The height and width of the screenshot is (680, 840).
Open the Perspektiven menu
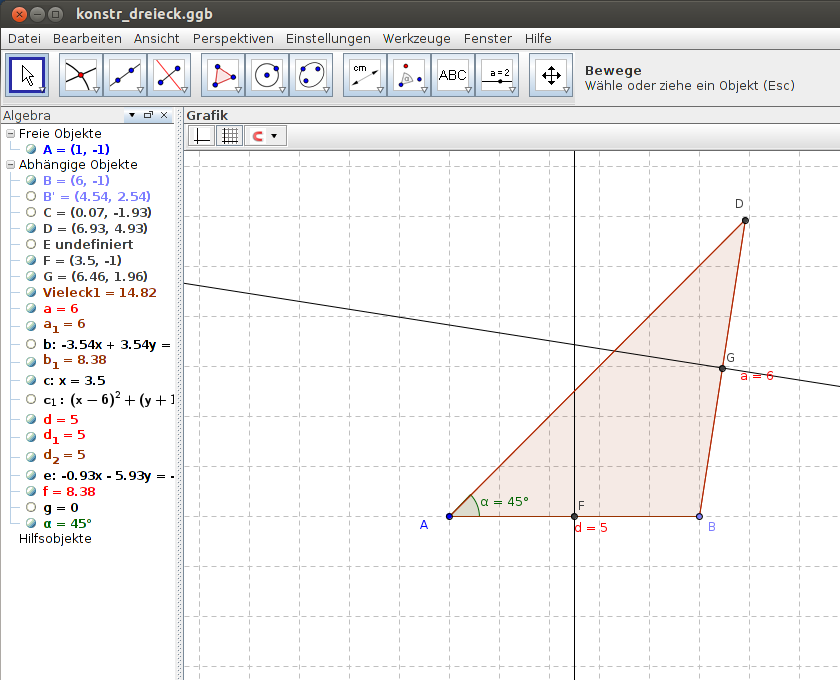click(233, 38)
